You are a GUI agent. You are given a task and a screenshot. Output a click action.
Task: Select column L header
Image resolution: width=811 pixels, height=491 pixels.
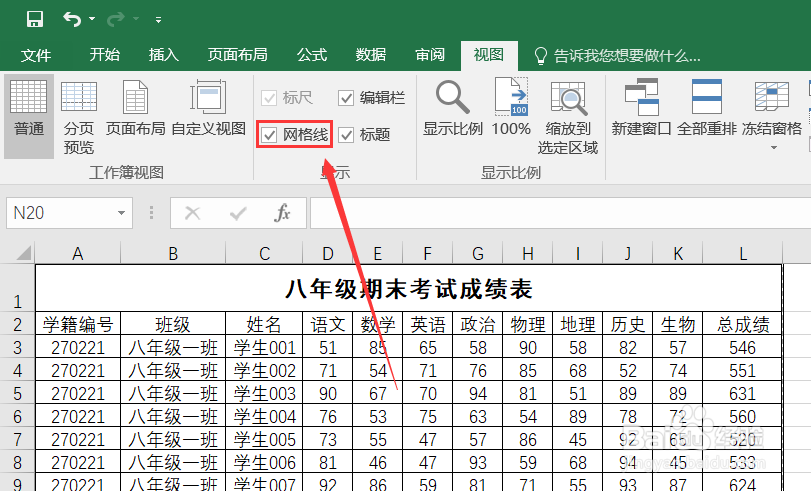pos(743,254)
